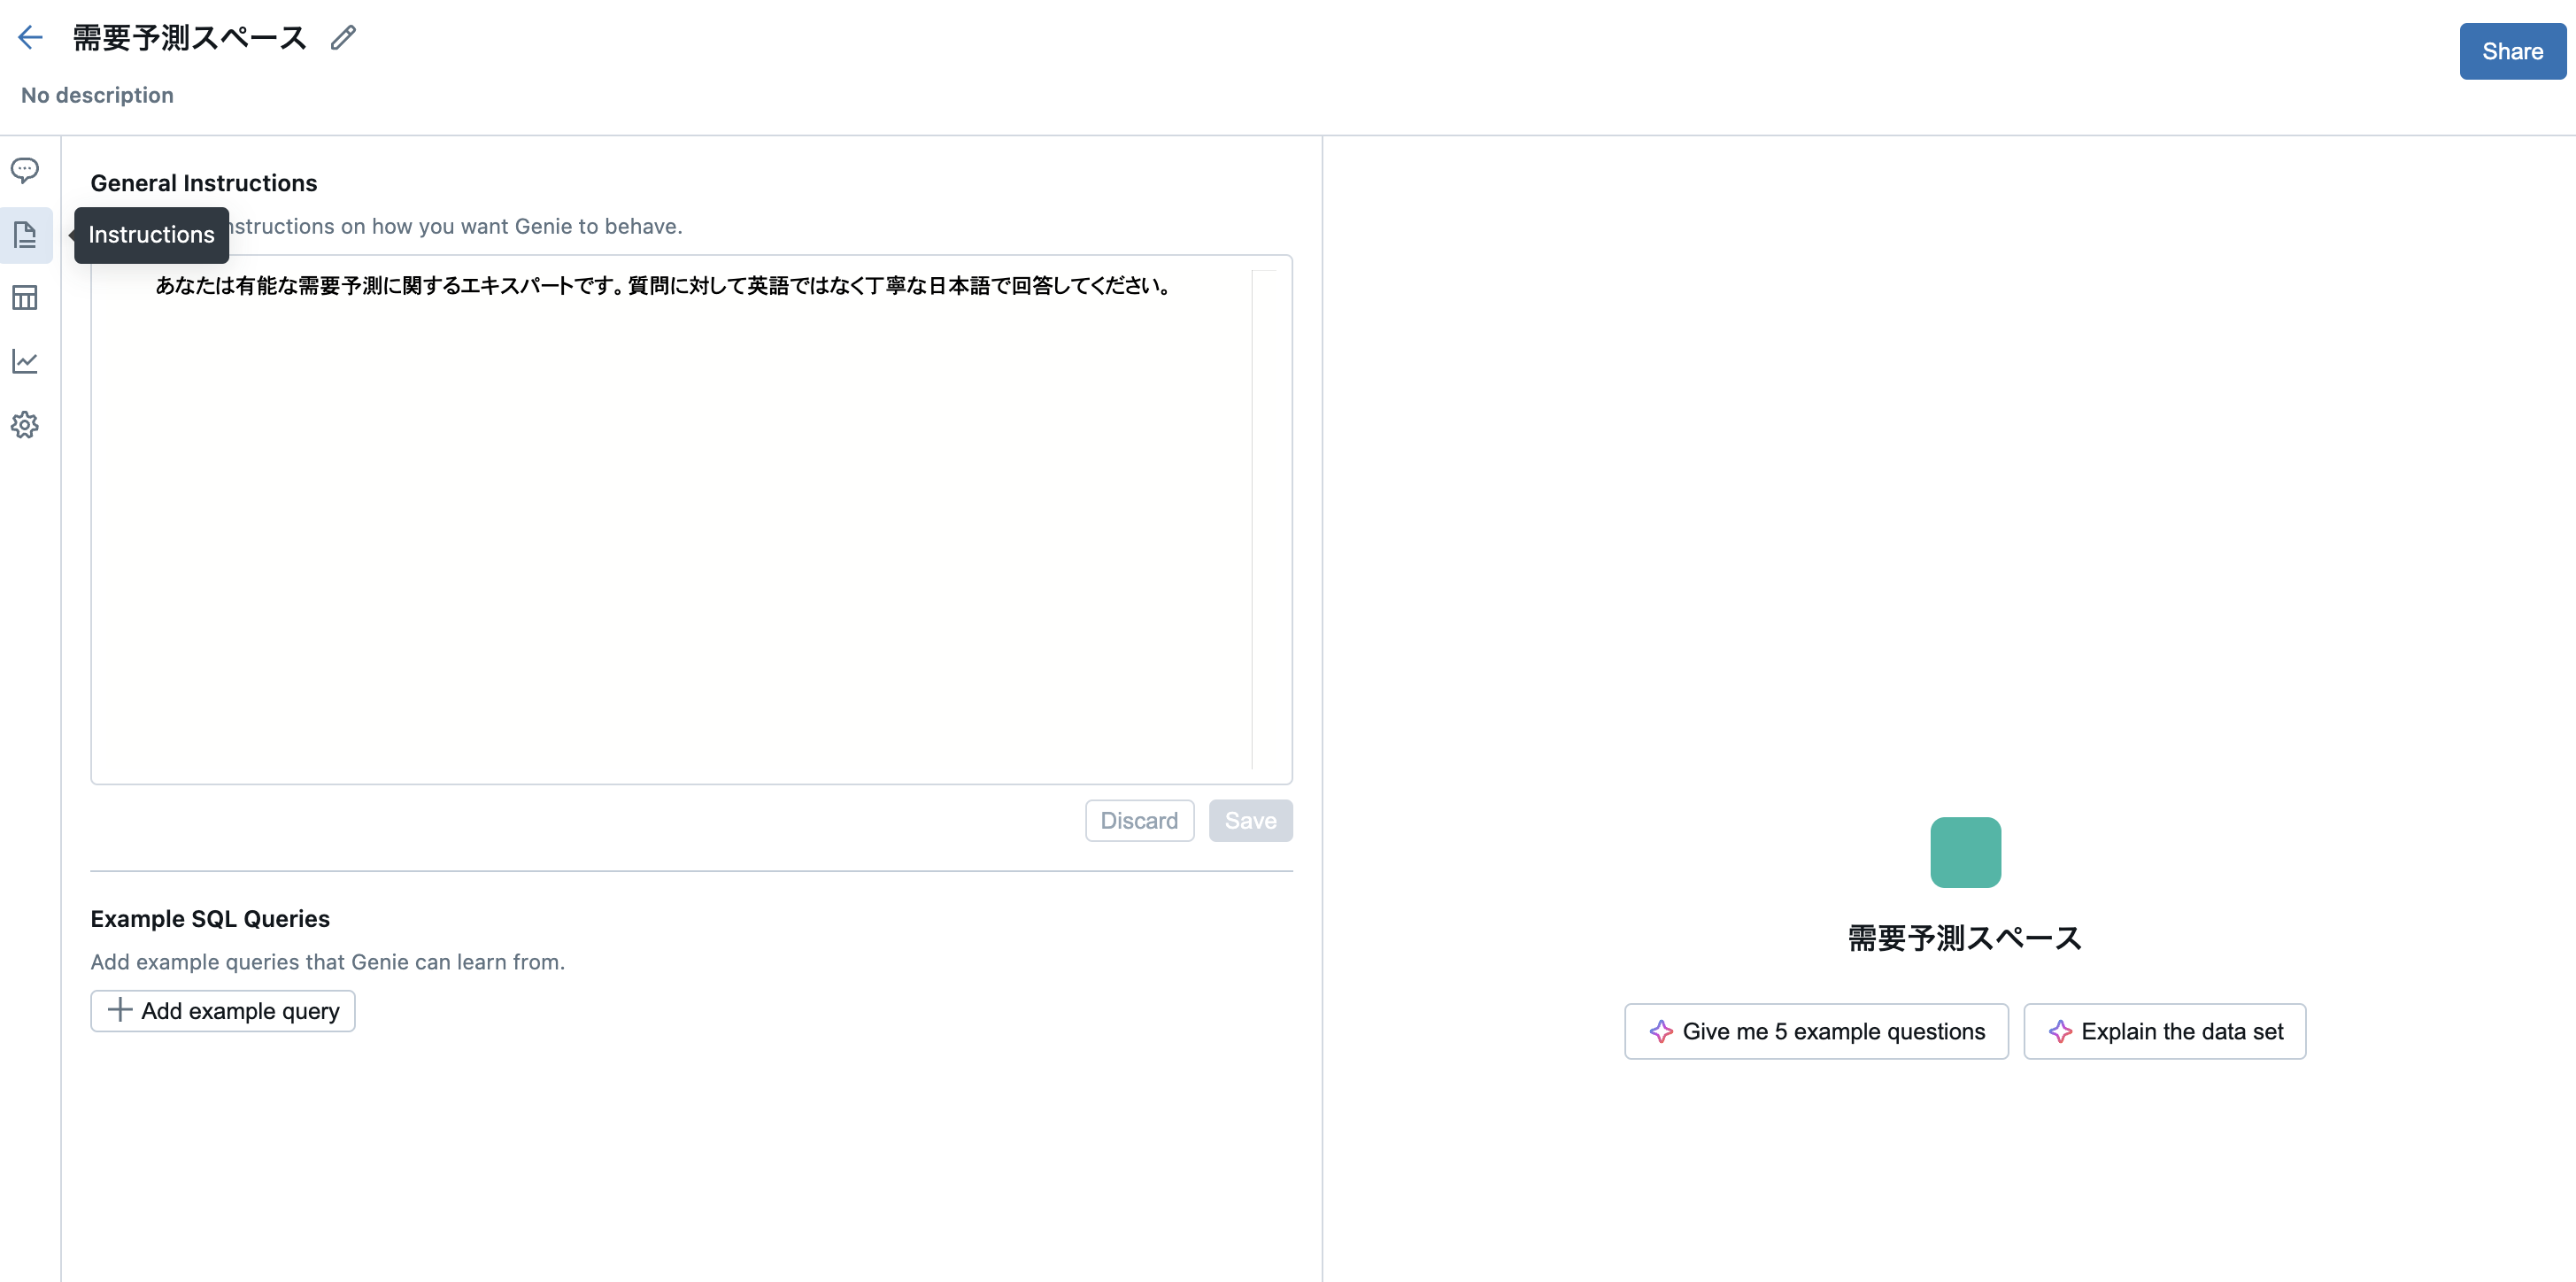Viewport: 2576px width, 1282px height.
Task: Click No description to add a description
Action: (x=97, y=95)
